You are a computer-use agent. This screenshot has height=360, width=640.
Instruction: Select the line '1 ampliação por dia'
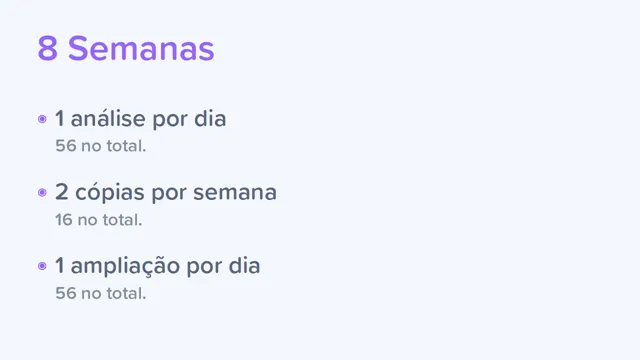[158, 266]
